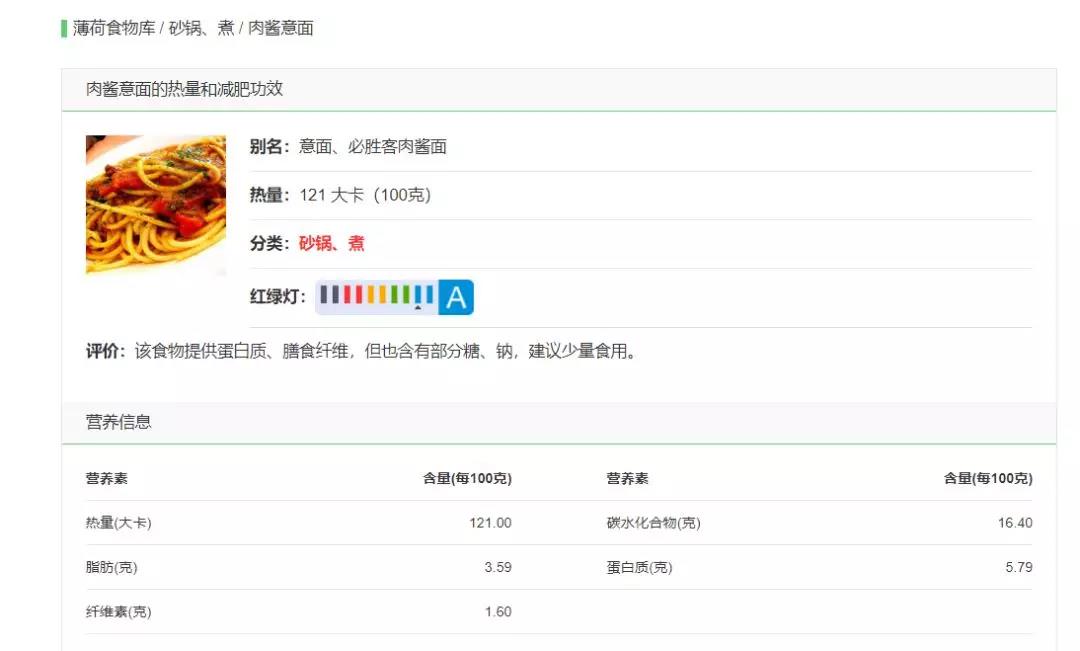Click the red 砂锅、煮 category link

[x=331, y=243]
